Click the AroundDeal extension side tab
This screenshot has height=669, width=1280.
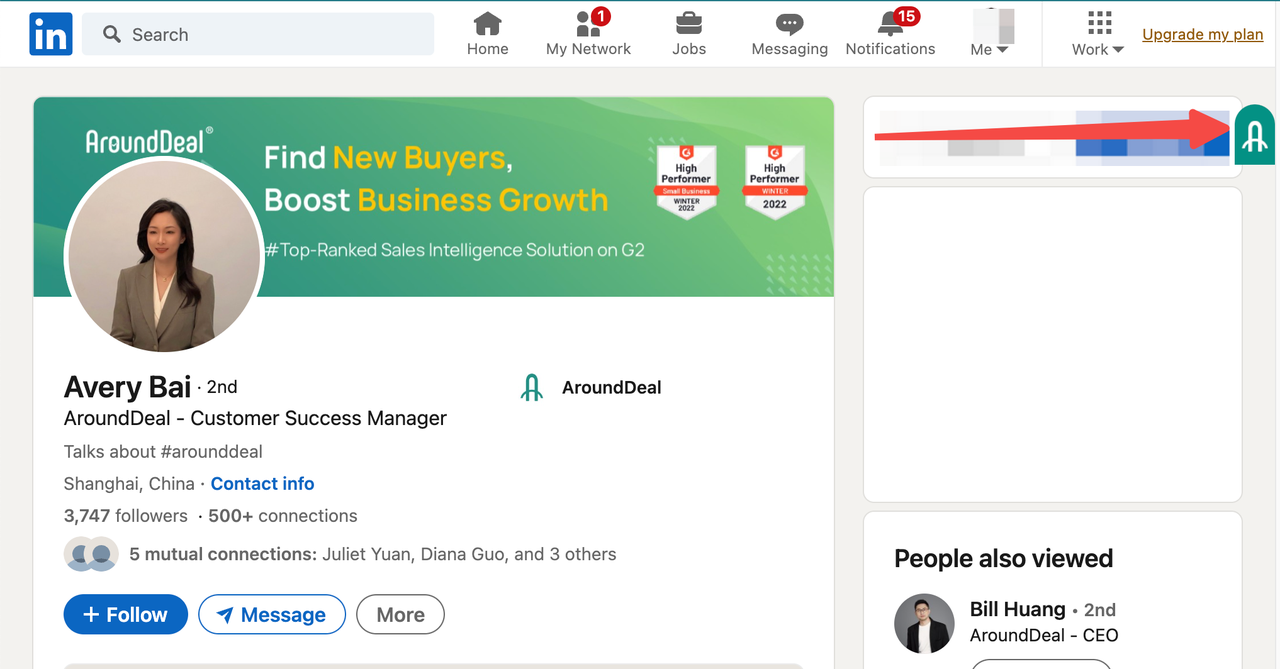pyautogui.click(x=1254, y=135)
